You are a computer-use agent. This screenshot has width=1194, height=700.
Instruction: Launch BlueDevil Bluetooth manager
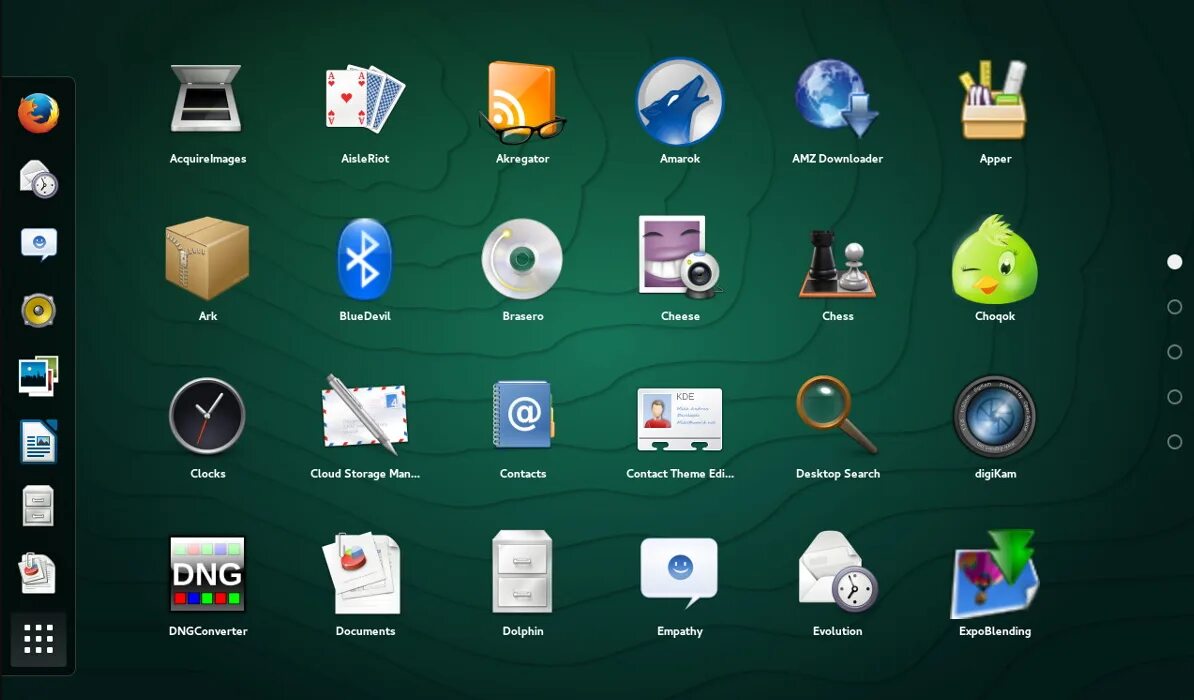pos(365,259)
